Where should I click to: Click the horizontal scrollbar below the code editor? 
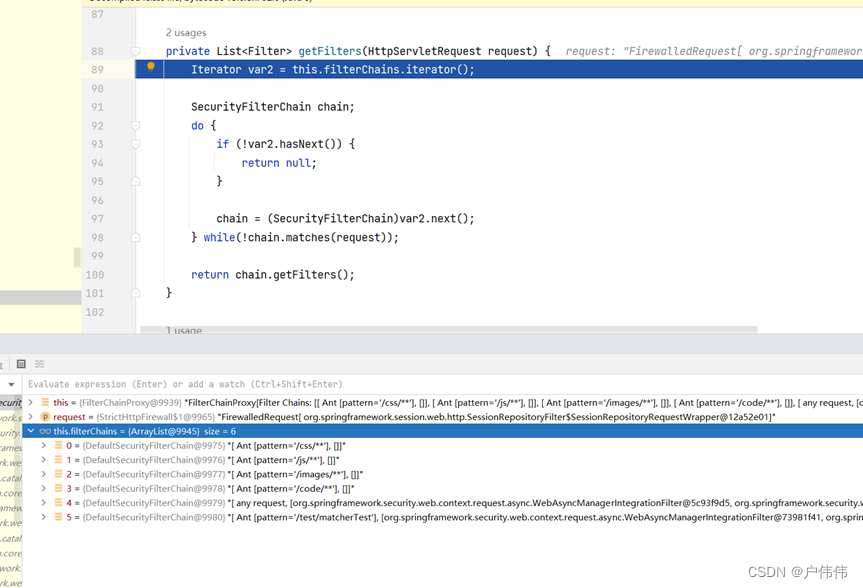pos(449,329)
